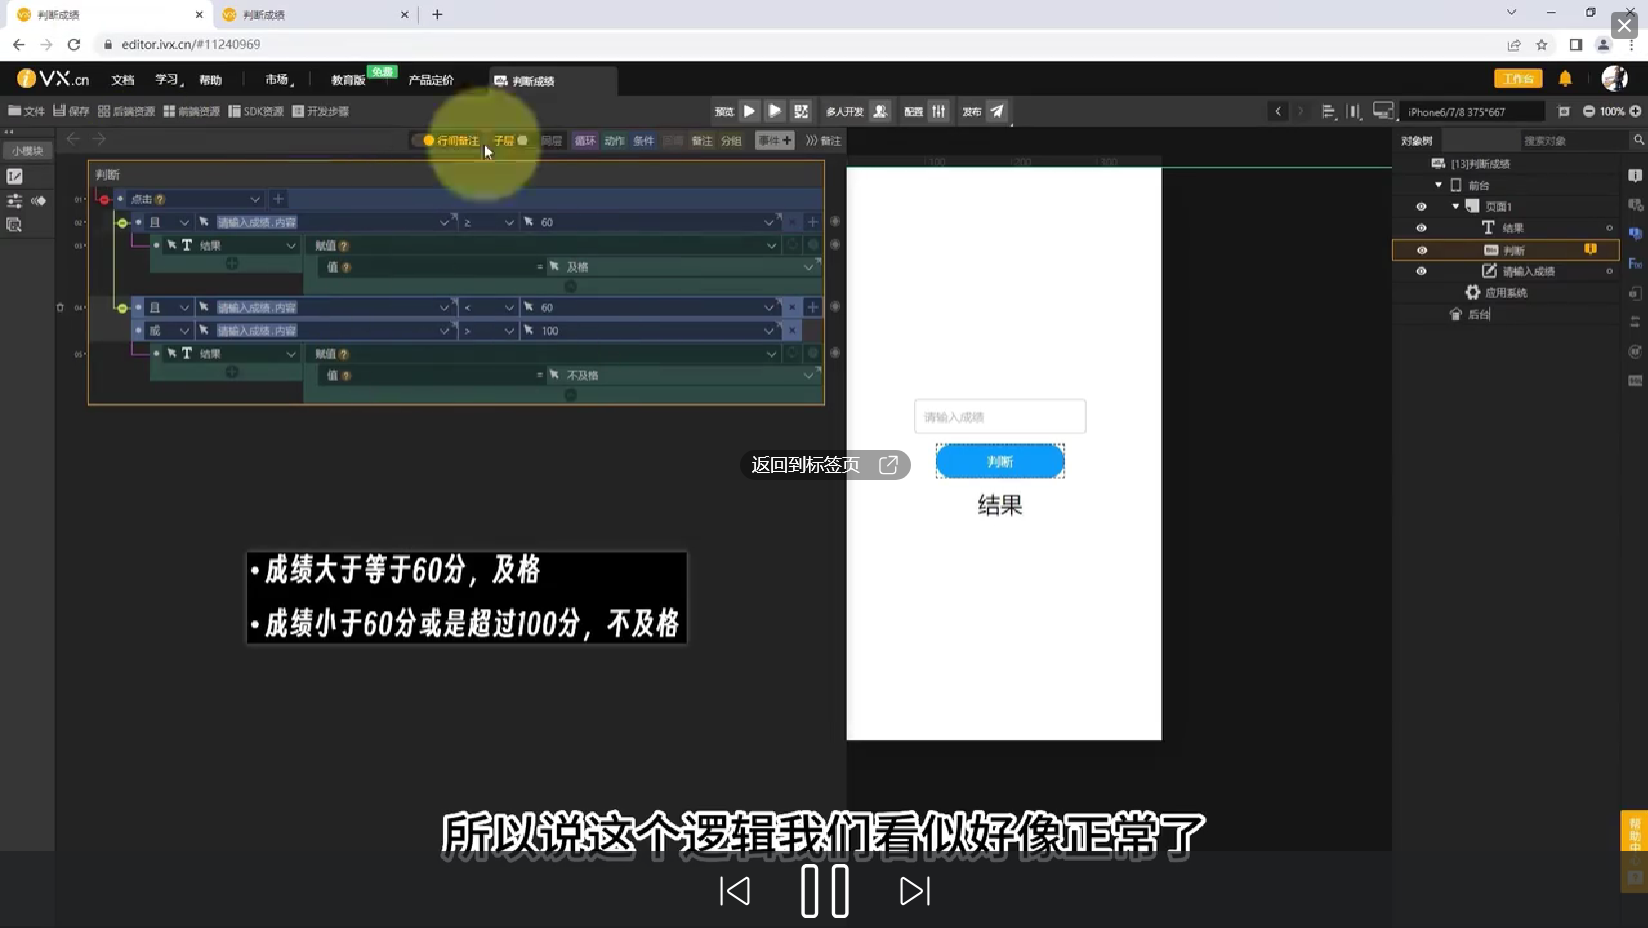Viewport: 1648px width, 928px height.
Task: Zoom in the canvas with plus icon
Action: pos(1636,111)
